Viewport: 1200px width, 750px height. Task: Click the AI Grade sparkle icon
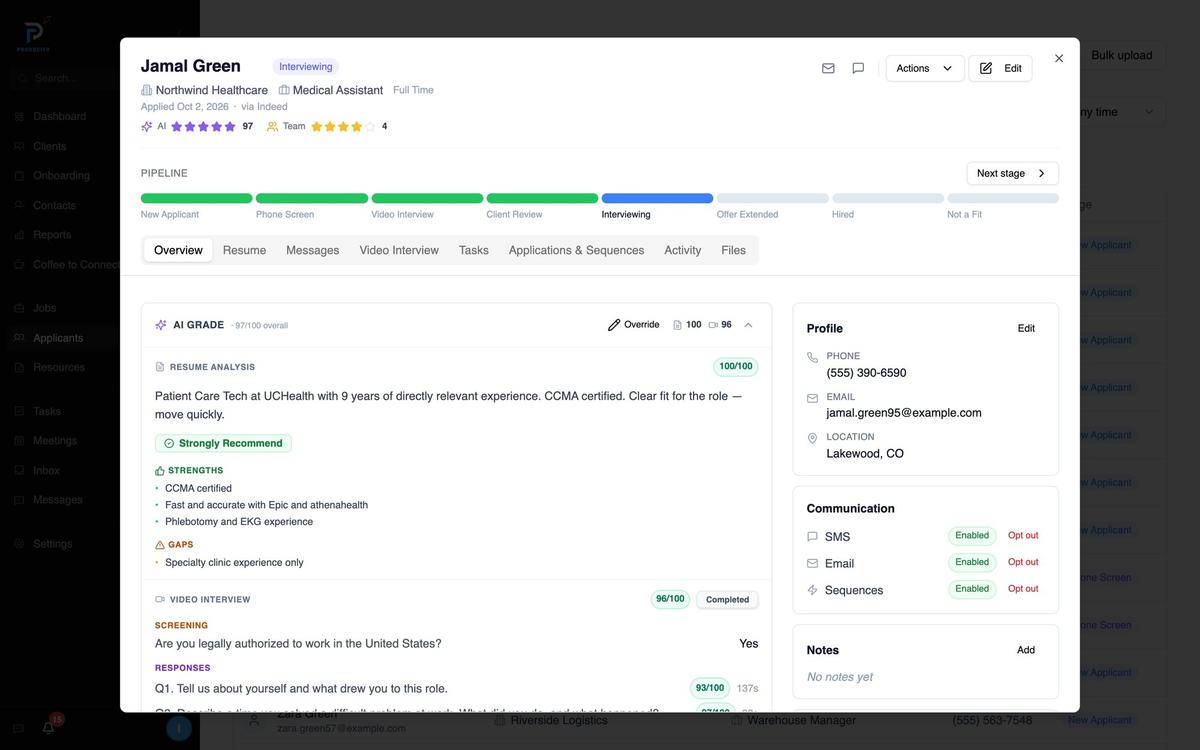[x=161, y=325]
